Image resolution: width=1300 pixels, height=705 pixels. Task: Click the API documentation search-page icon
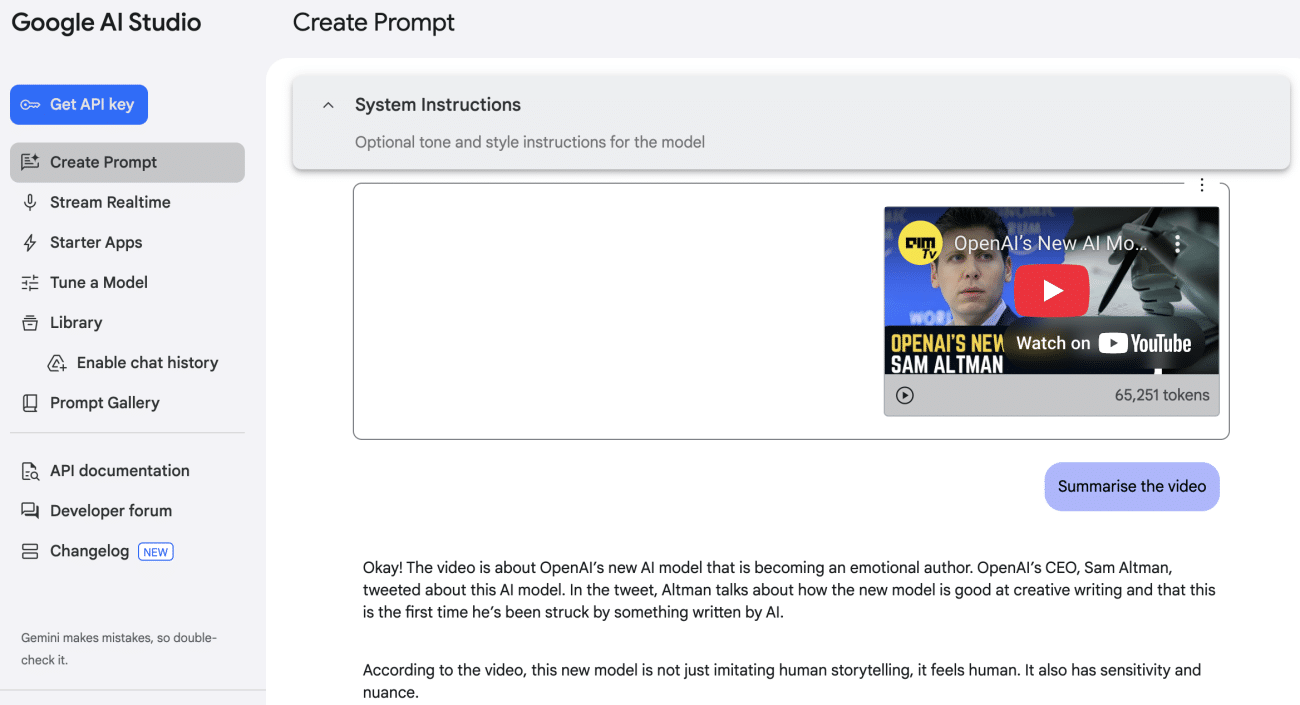click(x=30, y=471)
